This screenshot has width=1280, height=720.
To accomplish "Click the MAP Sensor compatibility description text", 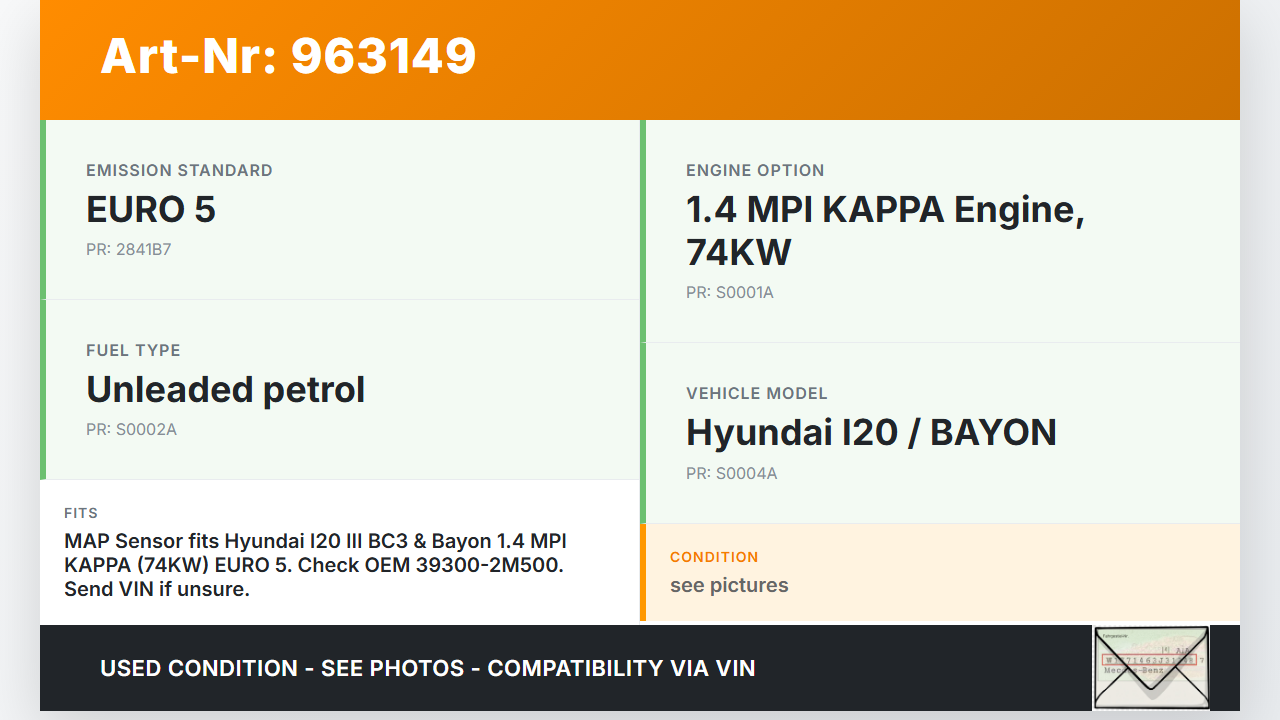I will point(315,565).
